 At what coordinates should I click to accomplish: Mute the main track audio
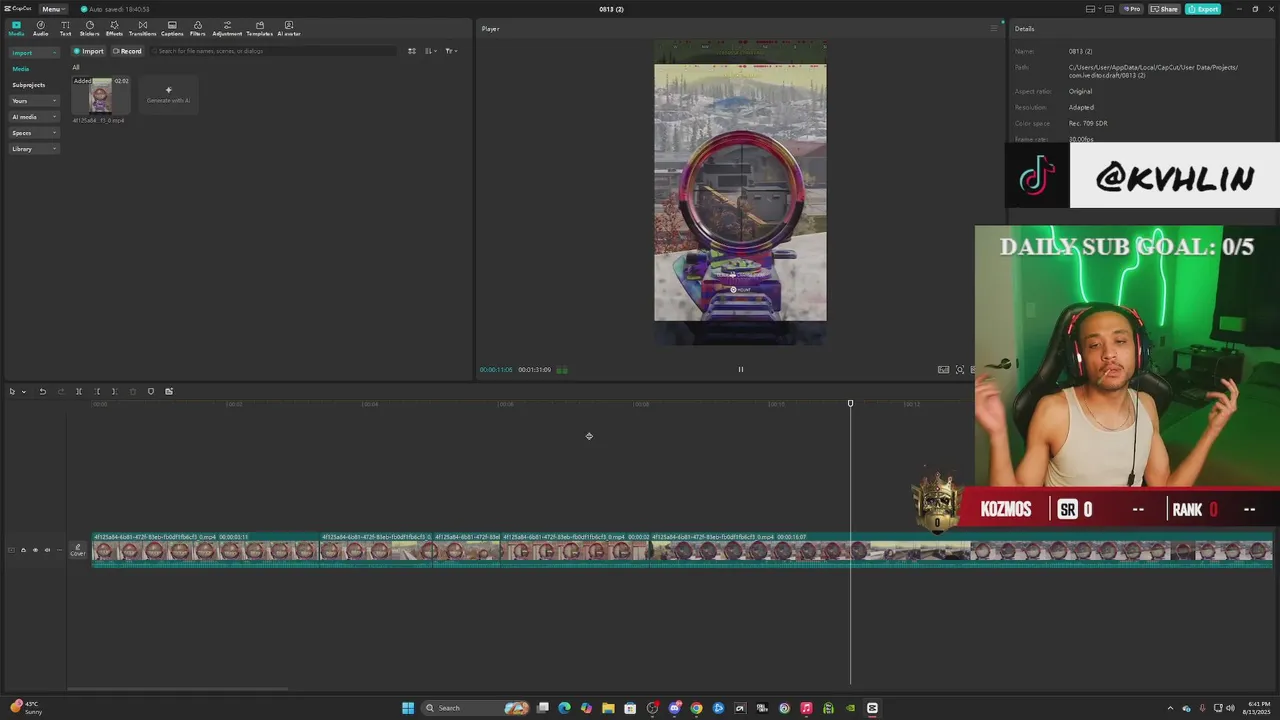(x=47, y=550)
